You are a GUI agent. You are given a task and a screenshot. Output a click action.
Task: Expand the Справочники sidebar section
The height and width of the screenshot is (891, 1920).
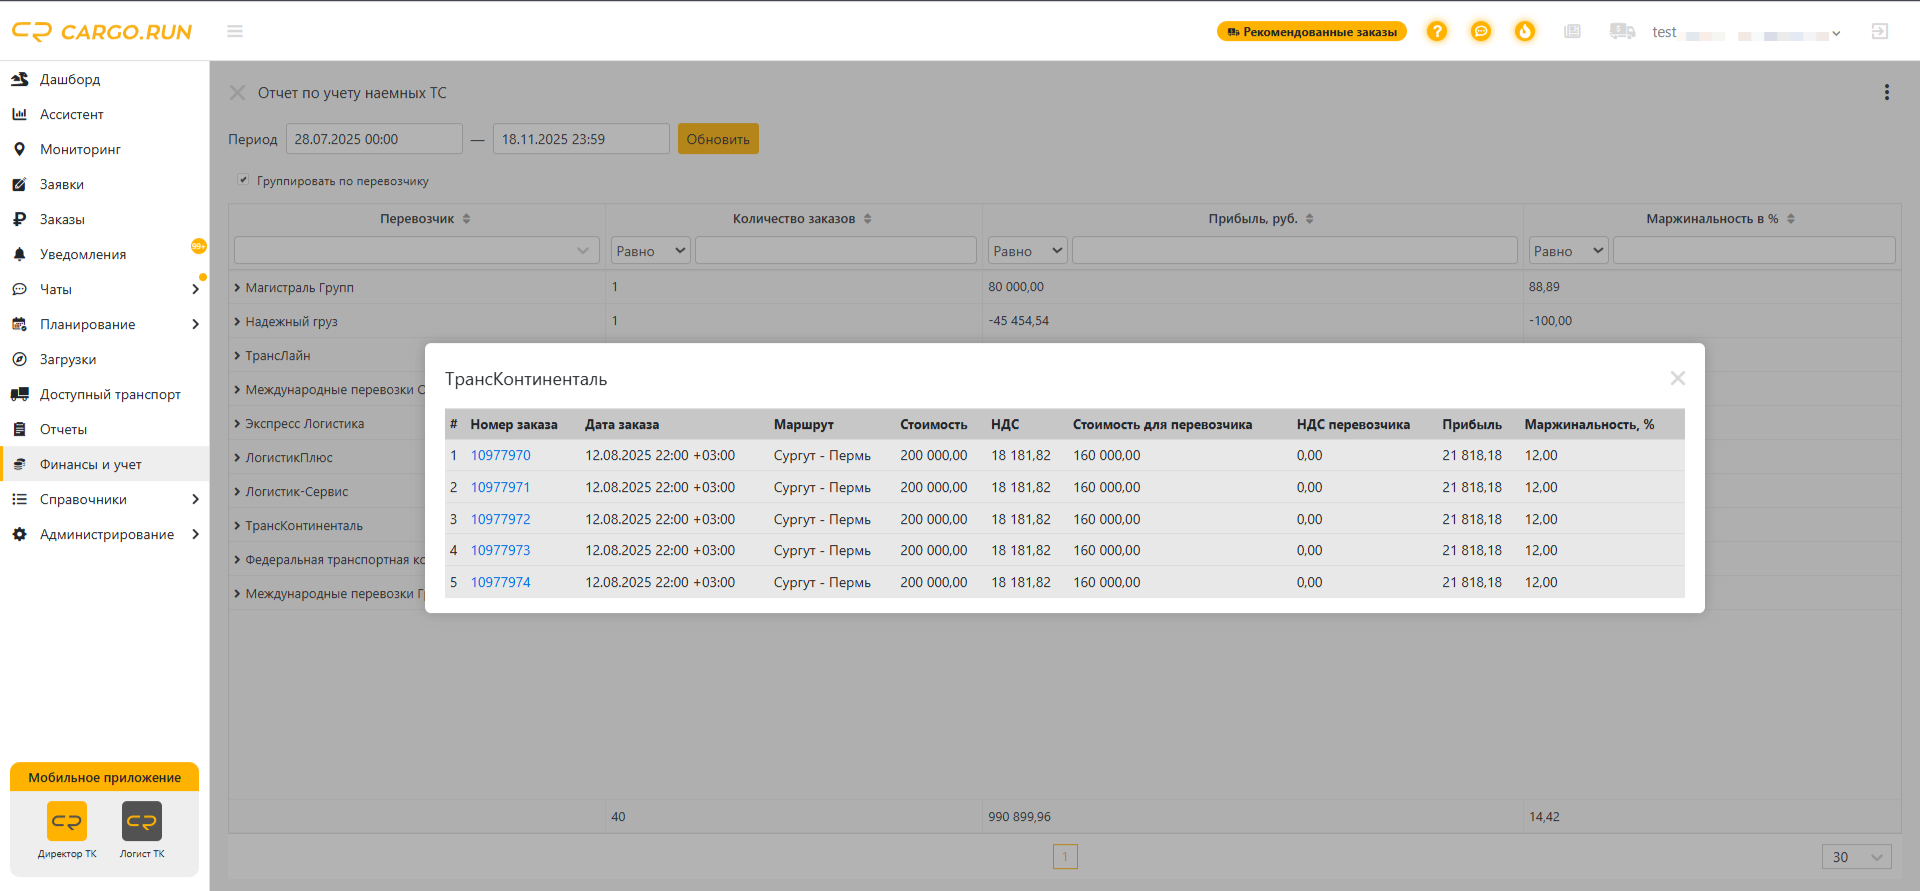click(105, 499)
